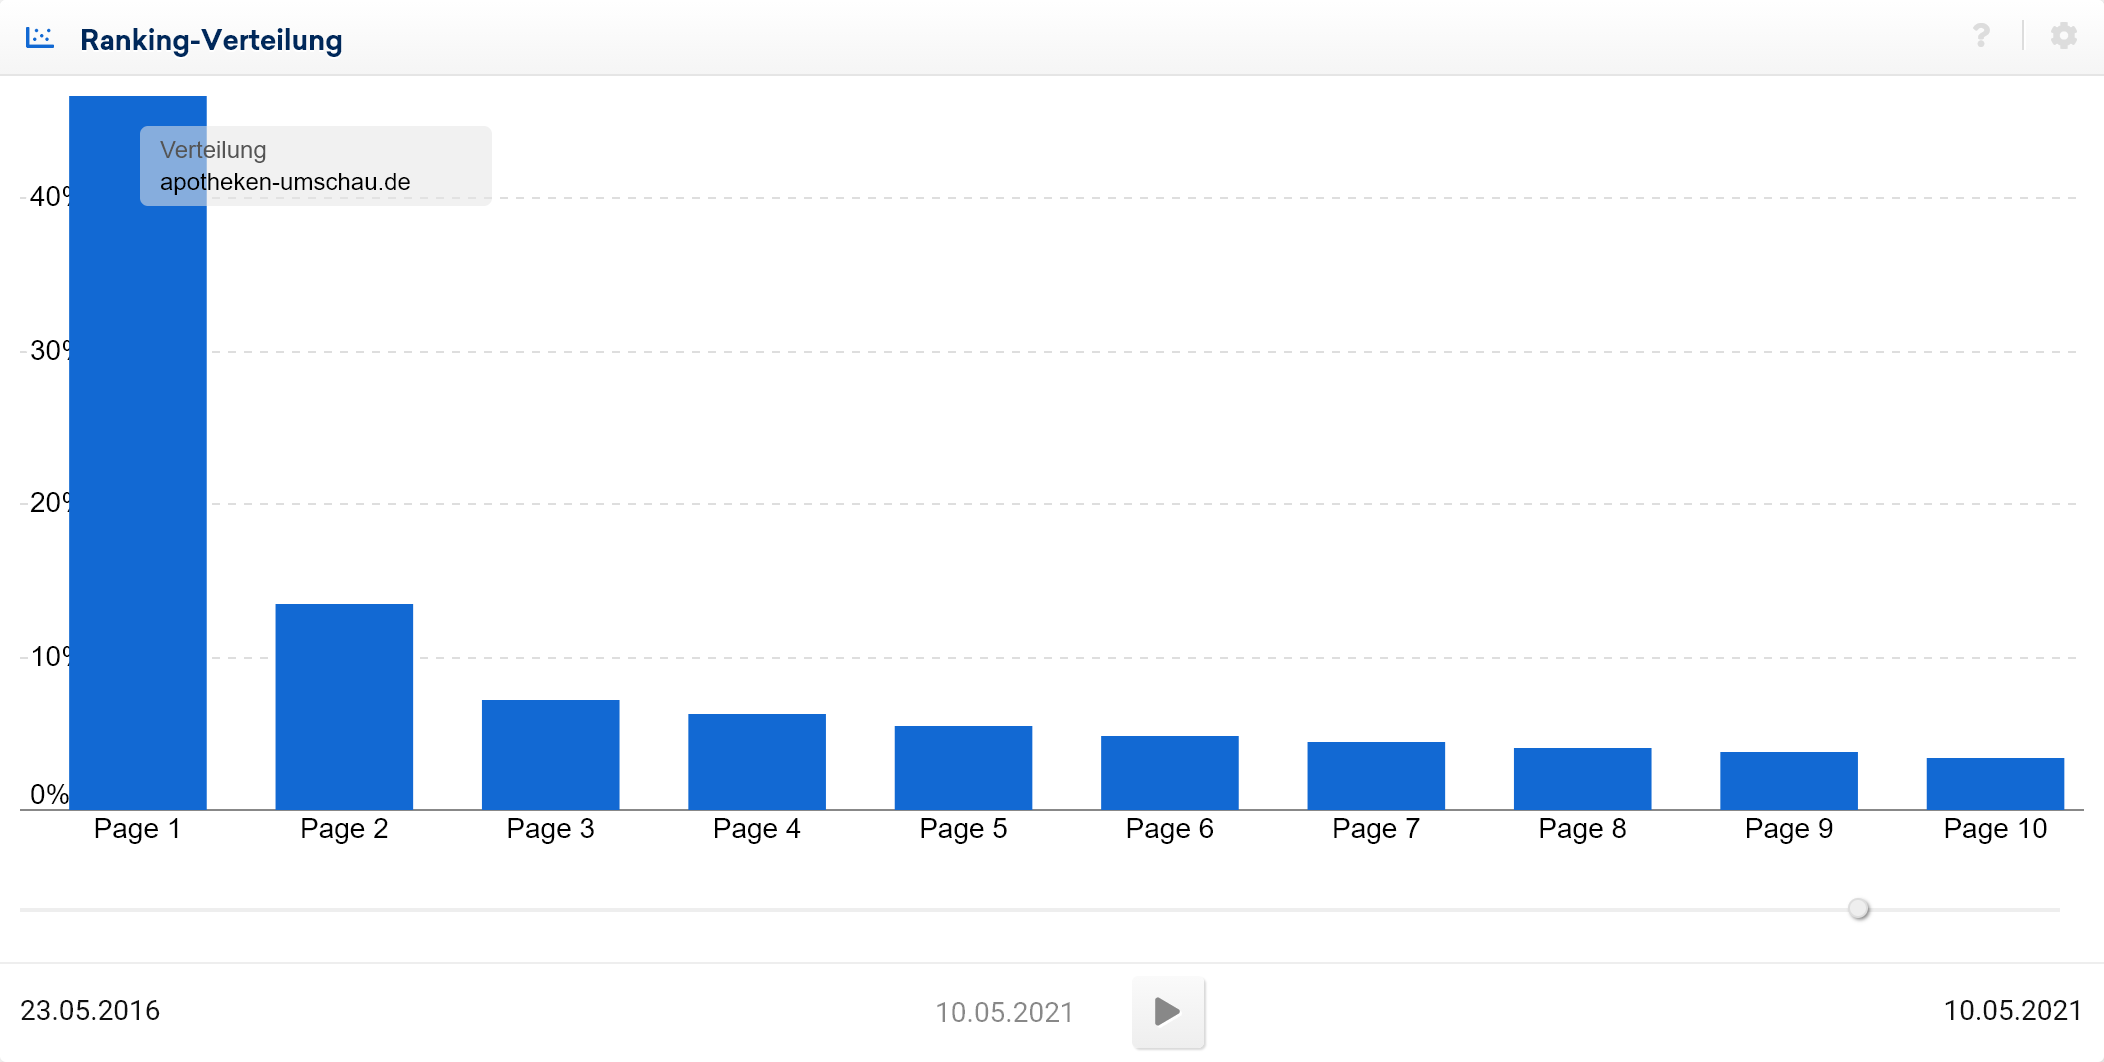Click the Page 6 bar
This screenshot has width=2104, height=1062.
point(1169,772)
